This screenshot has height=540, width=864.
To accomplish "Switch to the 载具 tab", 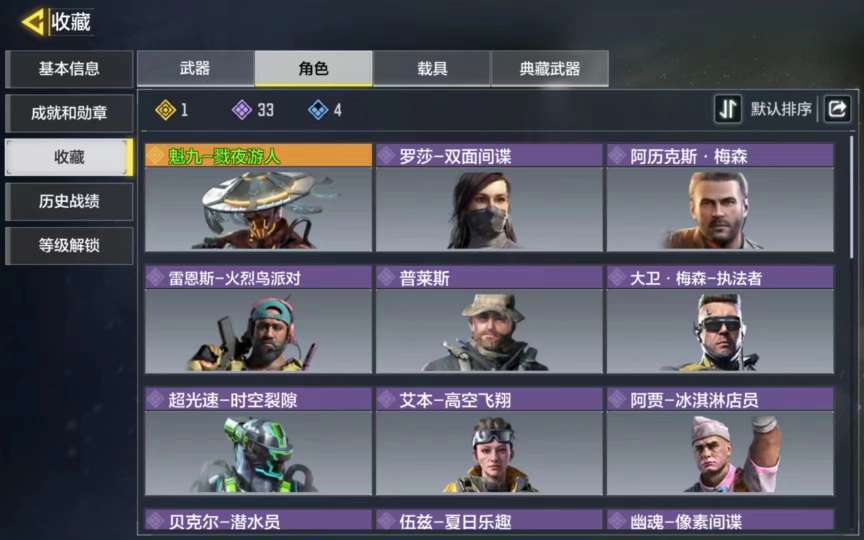I will point(431,68).
